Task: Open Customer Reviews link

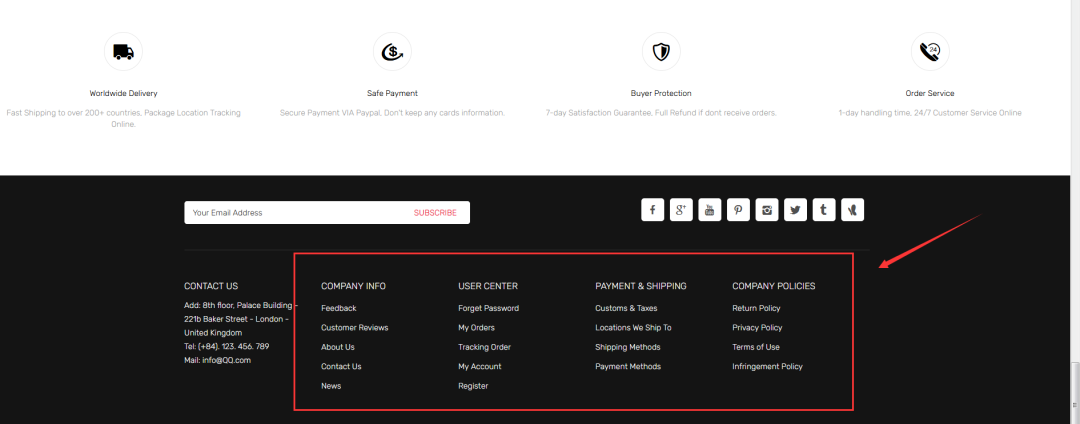Action: (x=355, y=328)
